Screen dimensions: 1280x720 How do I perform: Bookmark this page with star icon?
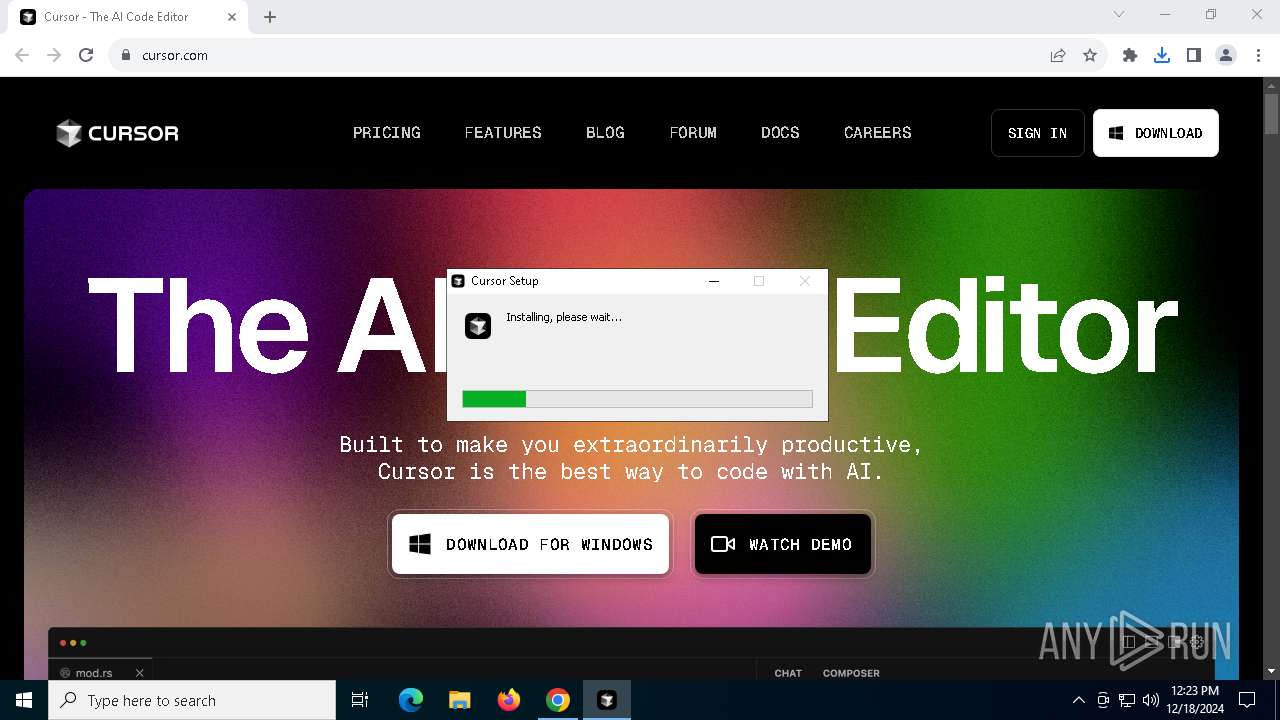click(x=1090, y=55)
